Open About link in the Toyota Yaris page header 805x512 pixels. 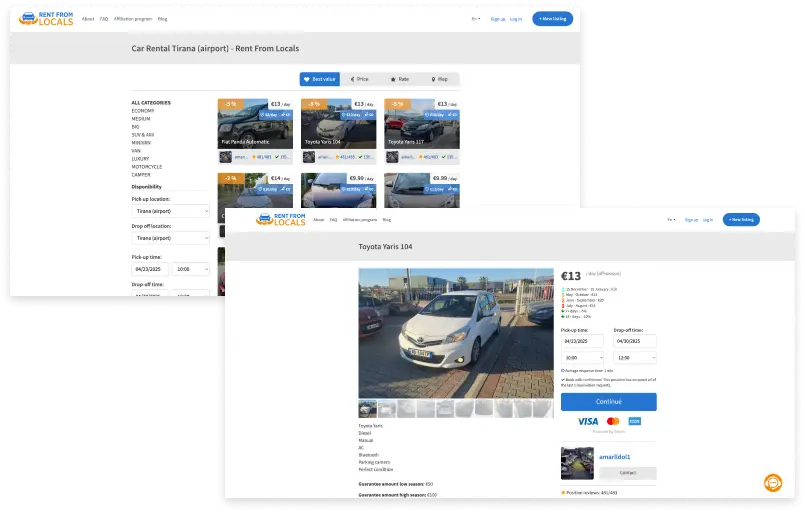(319, 220)
